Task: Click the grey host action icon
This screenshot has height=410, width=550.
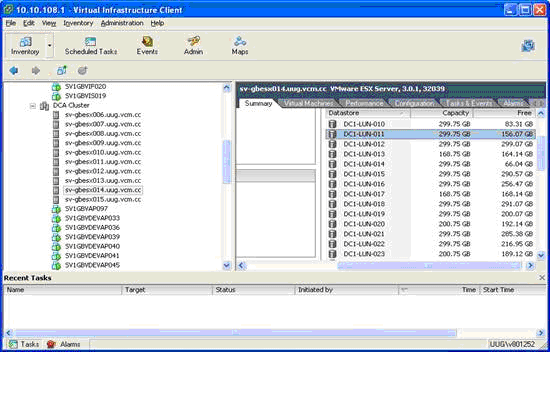Action: pyautogui.click(x=82, y=70)
